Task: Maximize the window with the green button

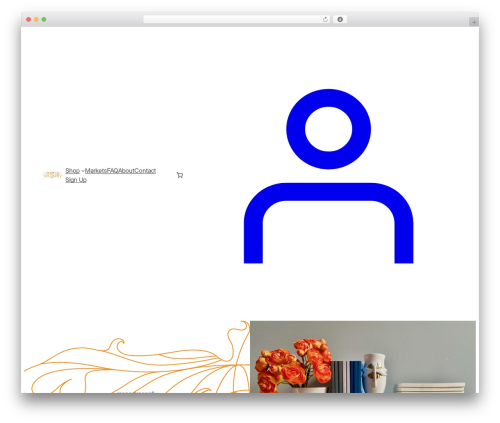Action: click(44, 20)
